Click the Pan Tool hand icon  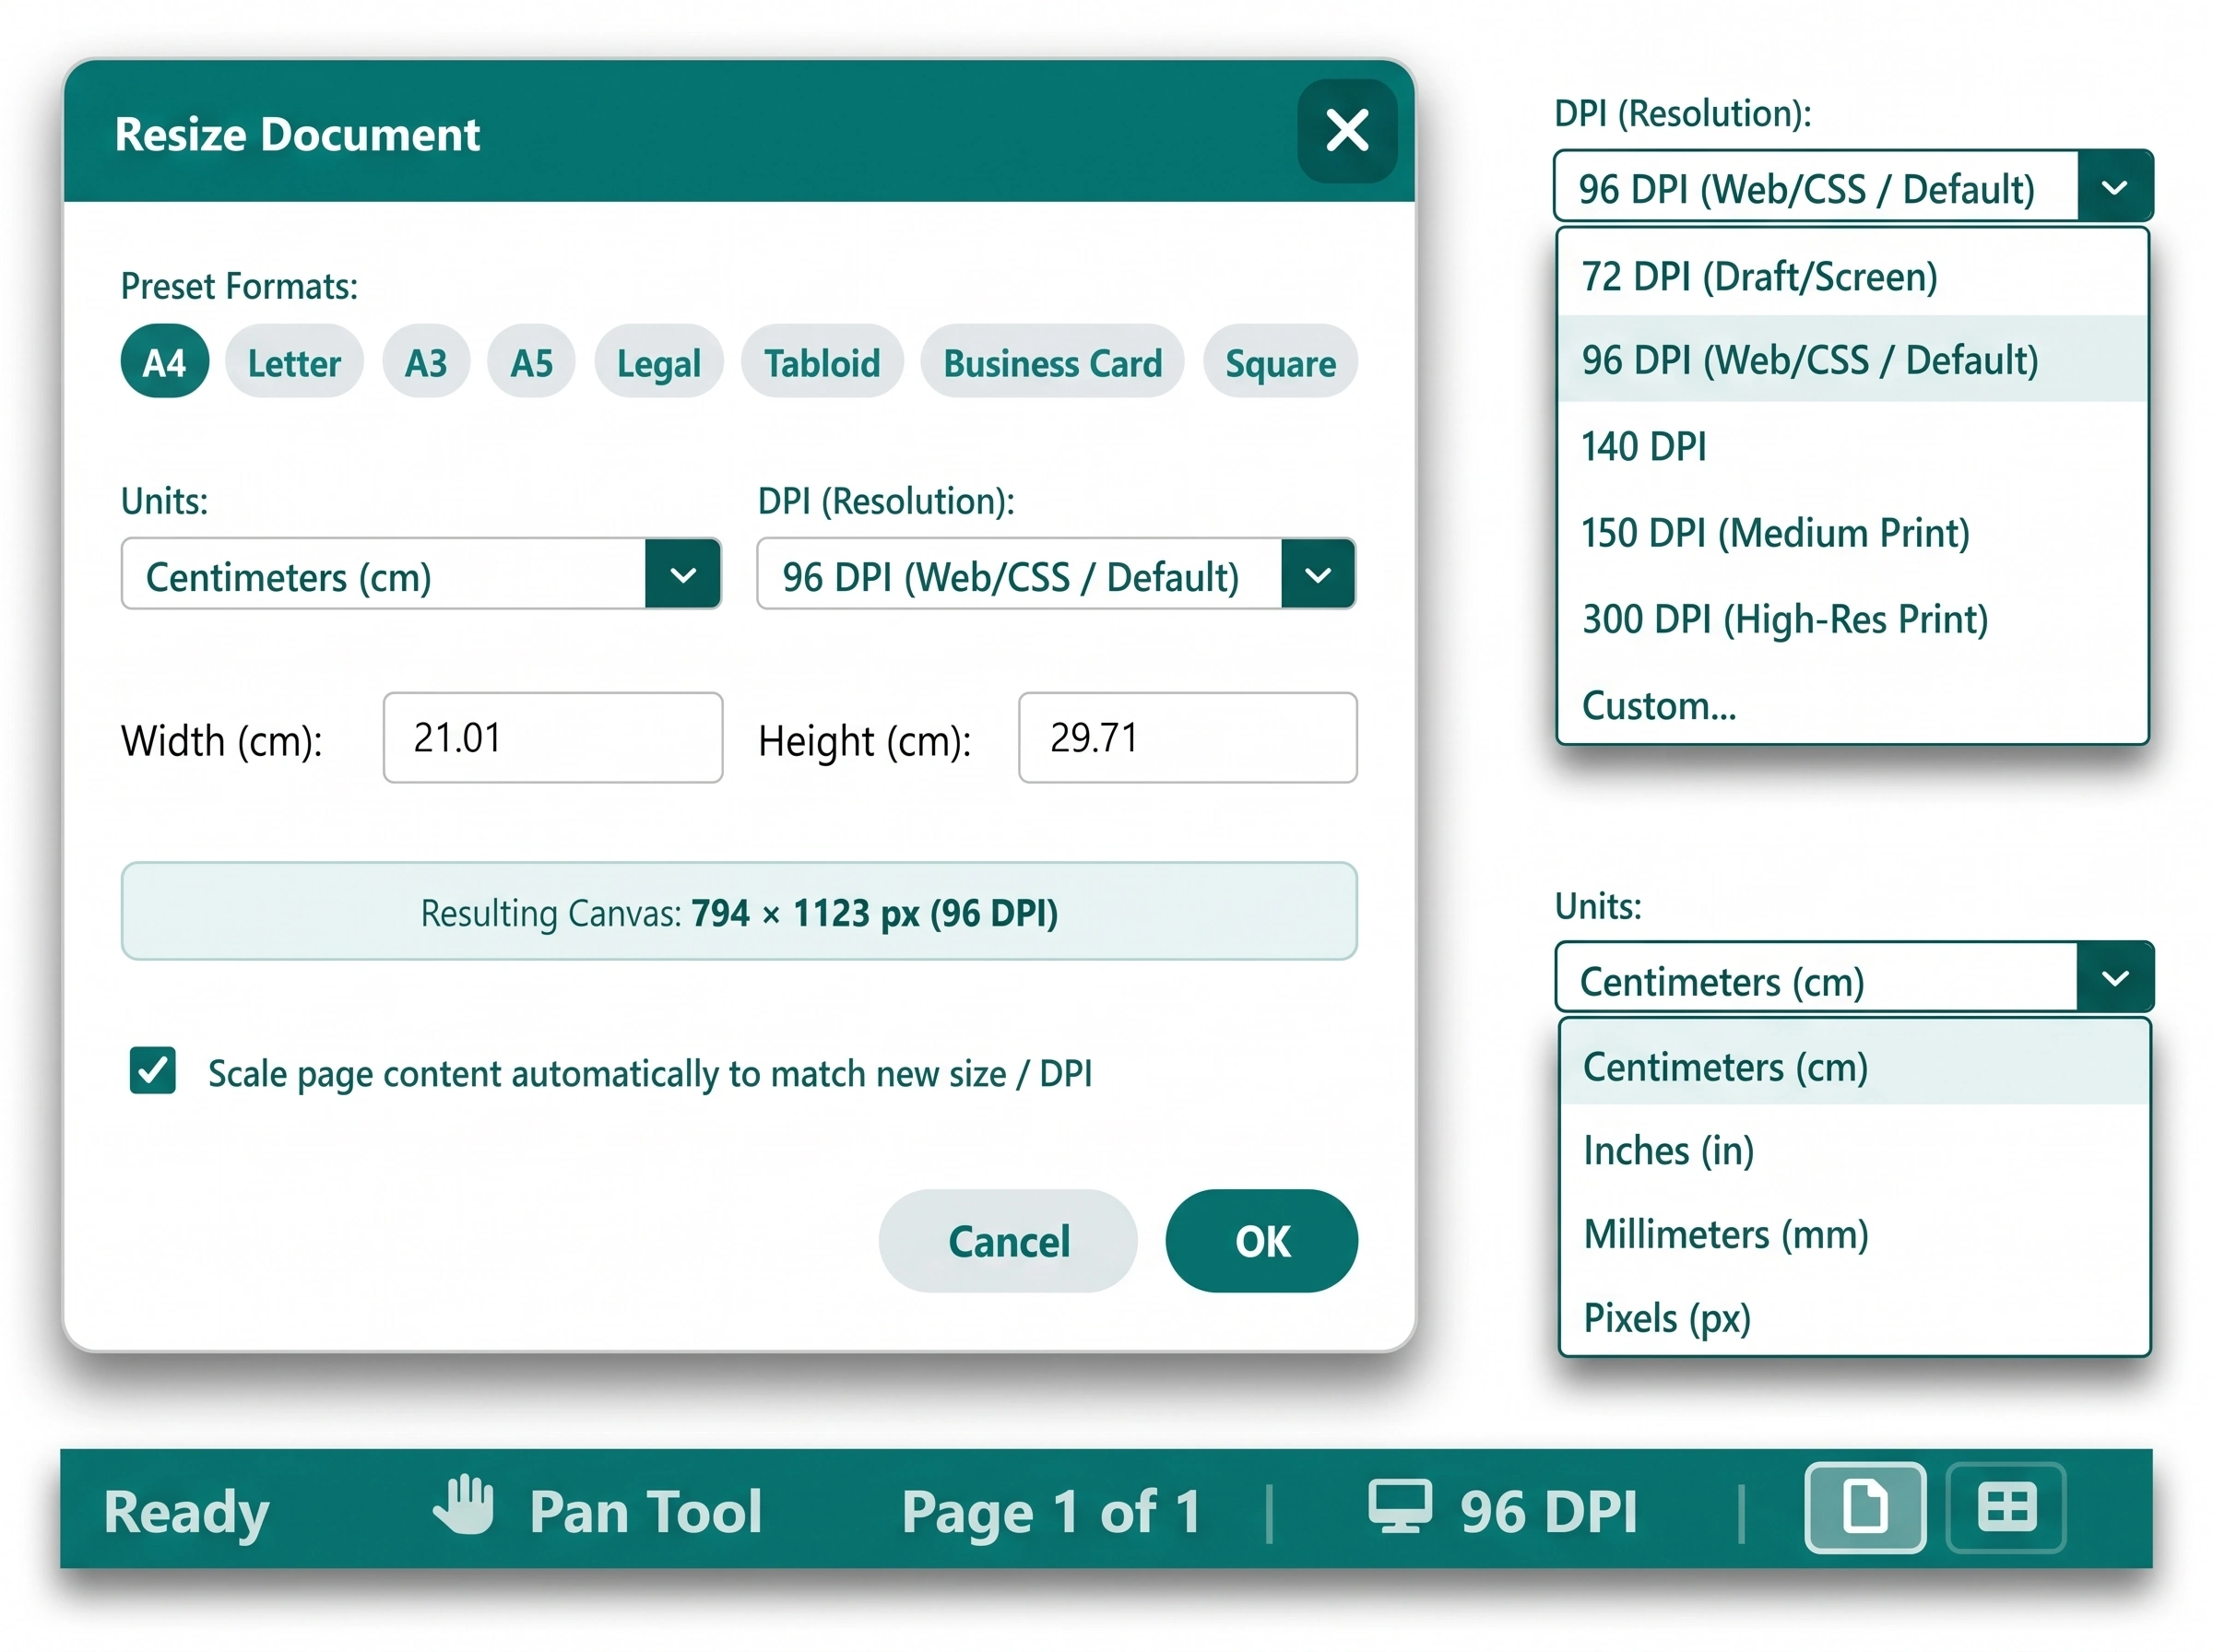coord(463,1505)
